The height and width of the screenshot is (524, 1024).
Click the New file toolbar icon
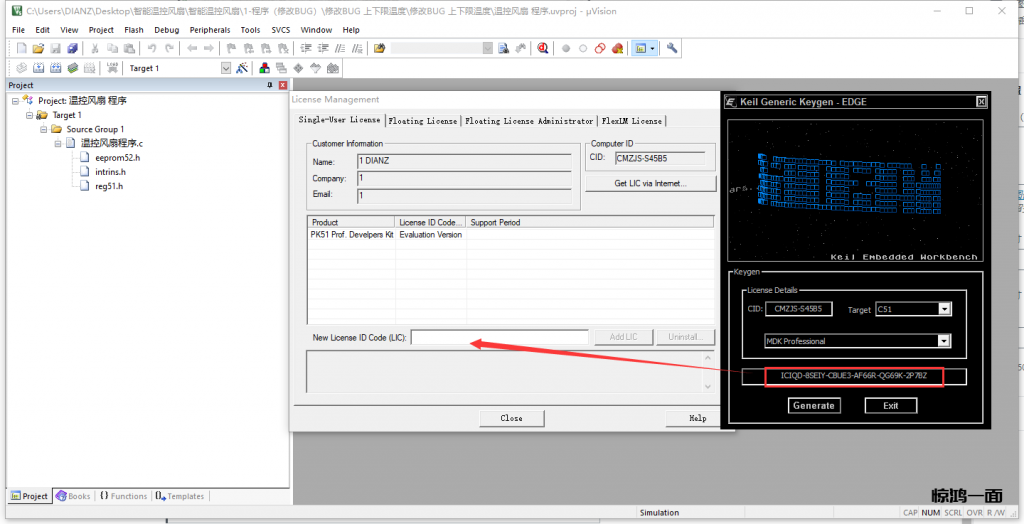(x=21, y=48)
